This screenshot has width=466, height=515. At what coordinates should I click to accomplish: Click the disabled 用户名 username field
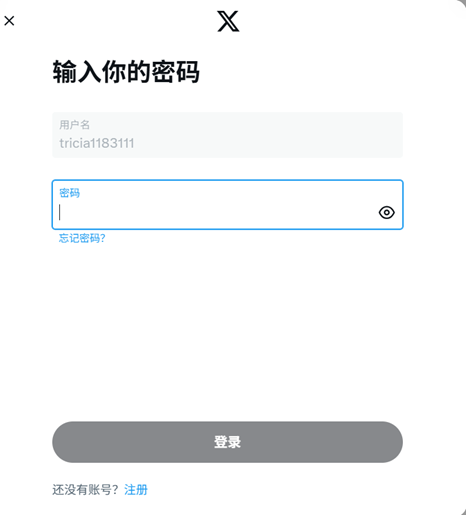click(228, 135)
